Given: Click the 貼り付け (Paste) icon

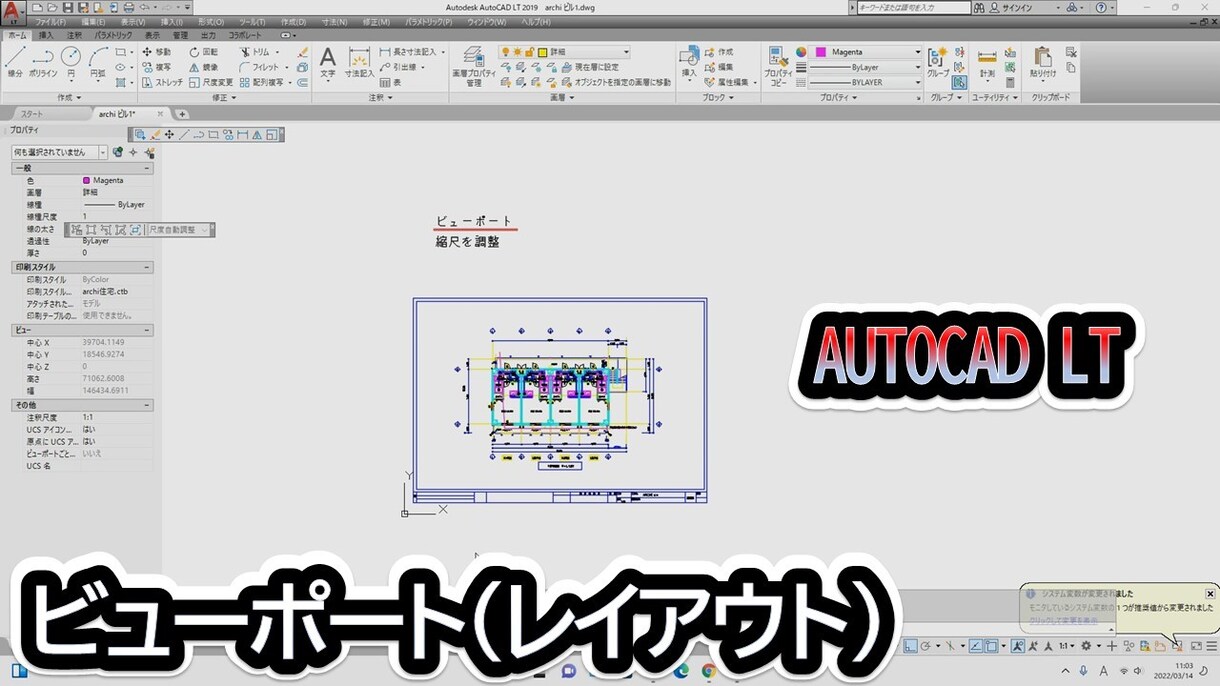Looking at the screenshot, I should point(1043,62).
